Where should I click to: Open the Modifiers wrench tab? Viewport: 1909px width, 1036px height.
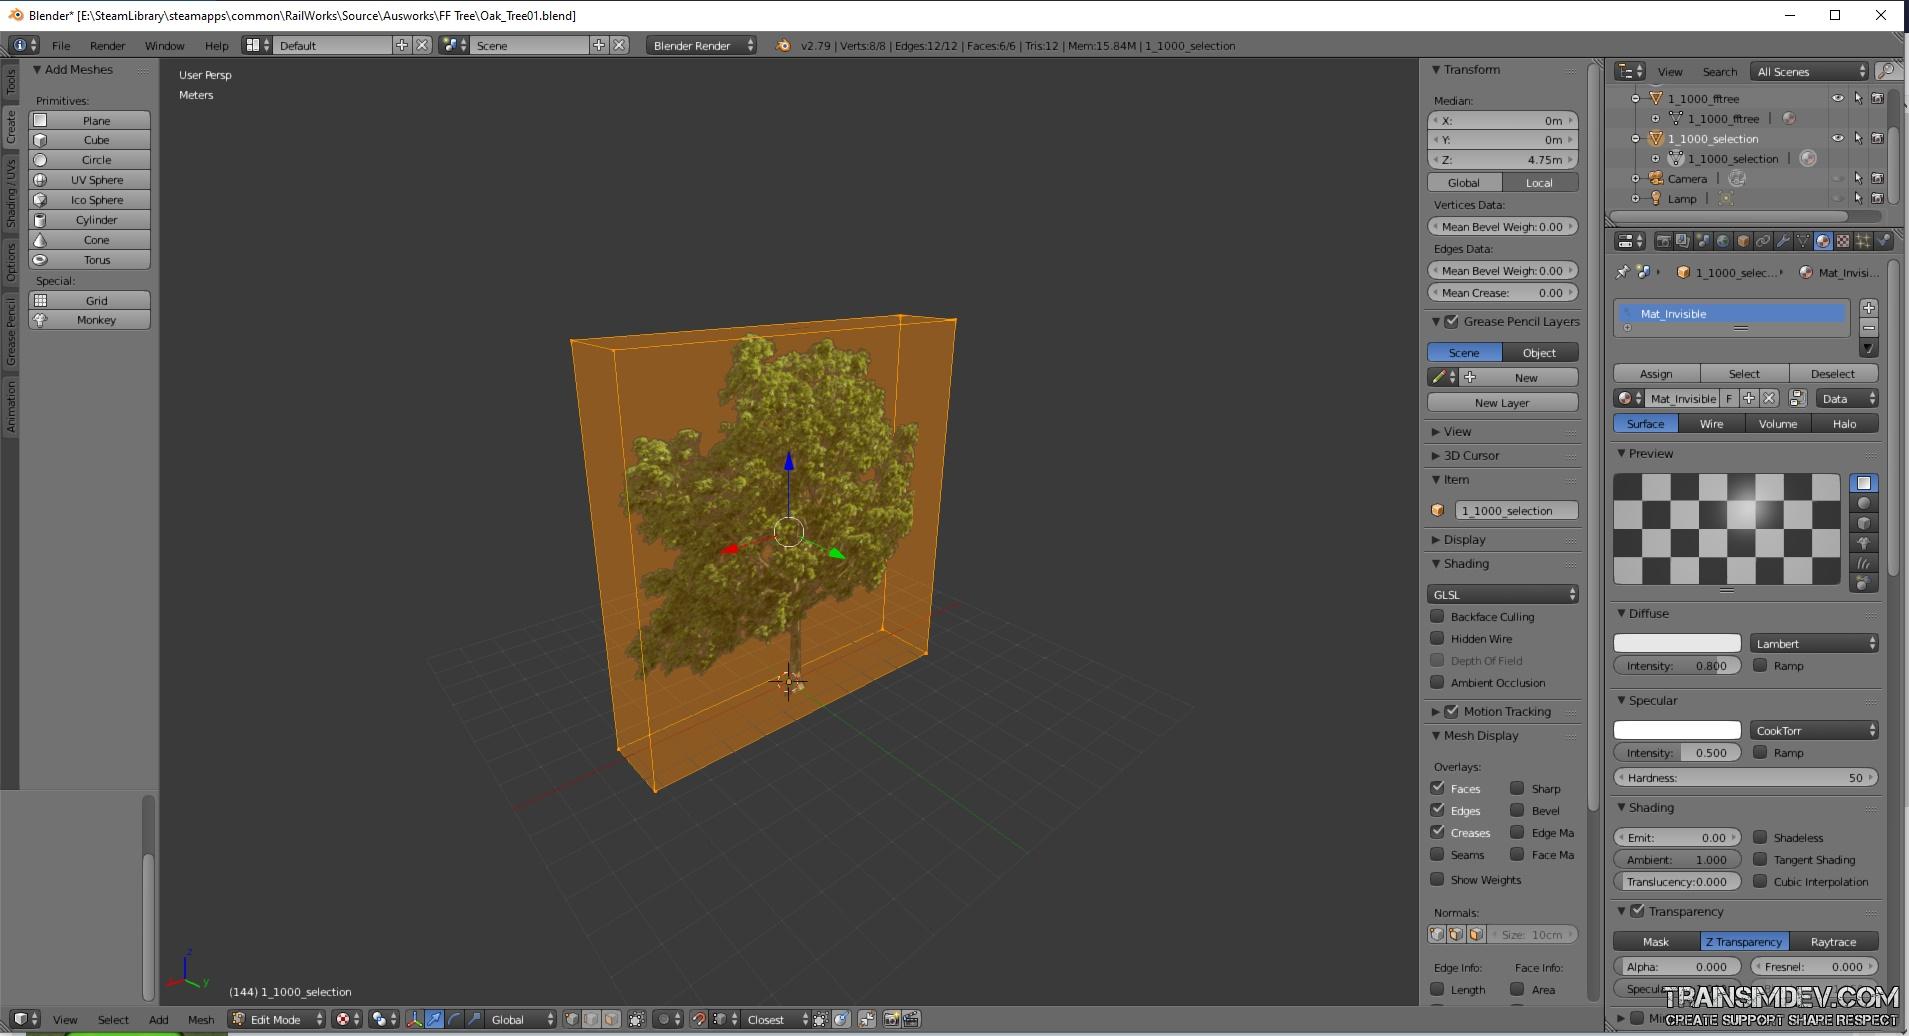click(1783, 241)
